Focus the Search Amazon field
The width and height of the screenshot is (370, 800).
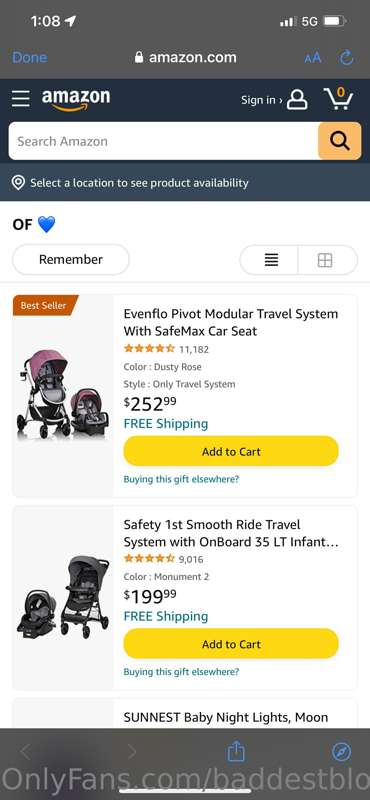[163, 141]
